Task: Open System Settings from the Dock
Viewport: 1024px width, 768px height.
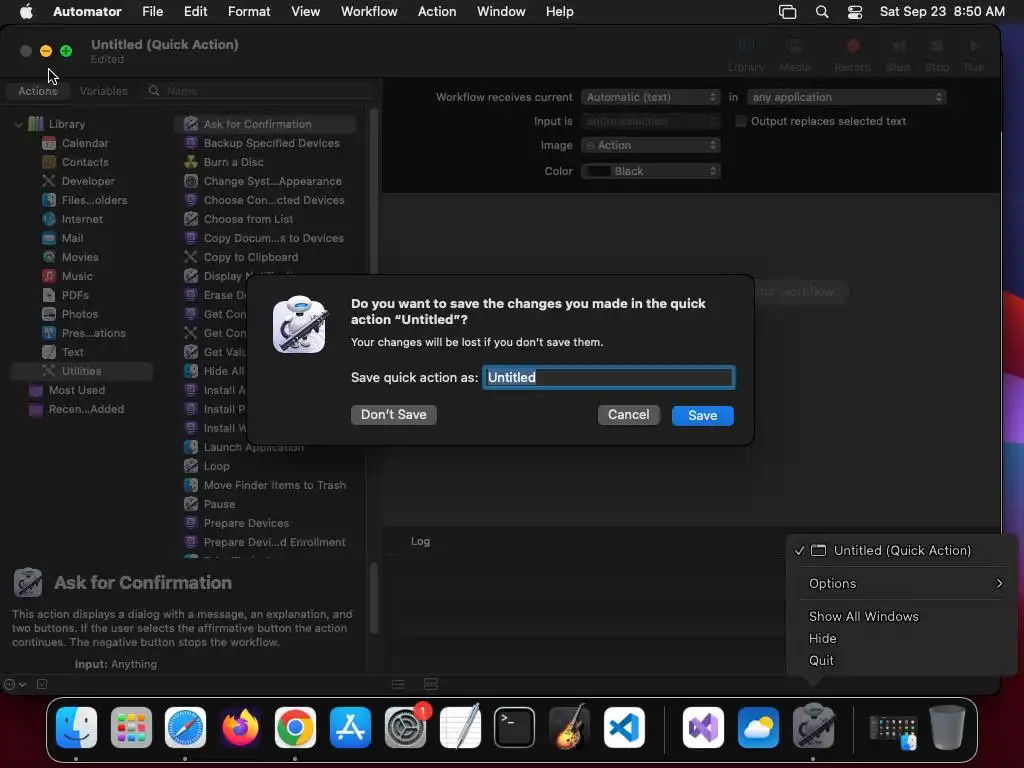Action: [x=405, y=727]
